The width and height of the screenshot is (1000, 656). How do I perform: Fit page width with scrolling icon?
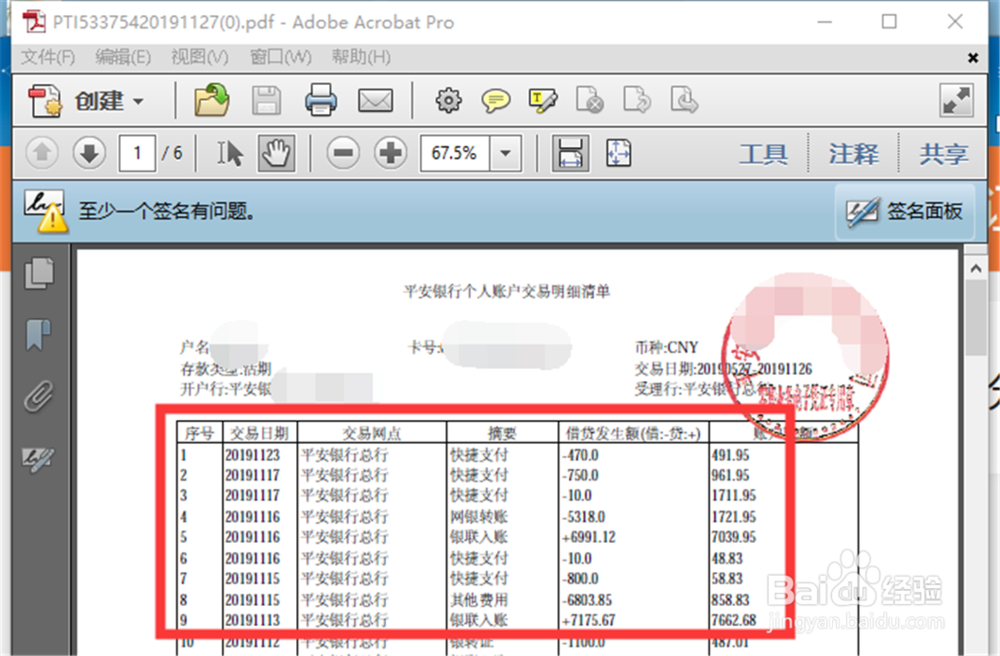point(570,153)
